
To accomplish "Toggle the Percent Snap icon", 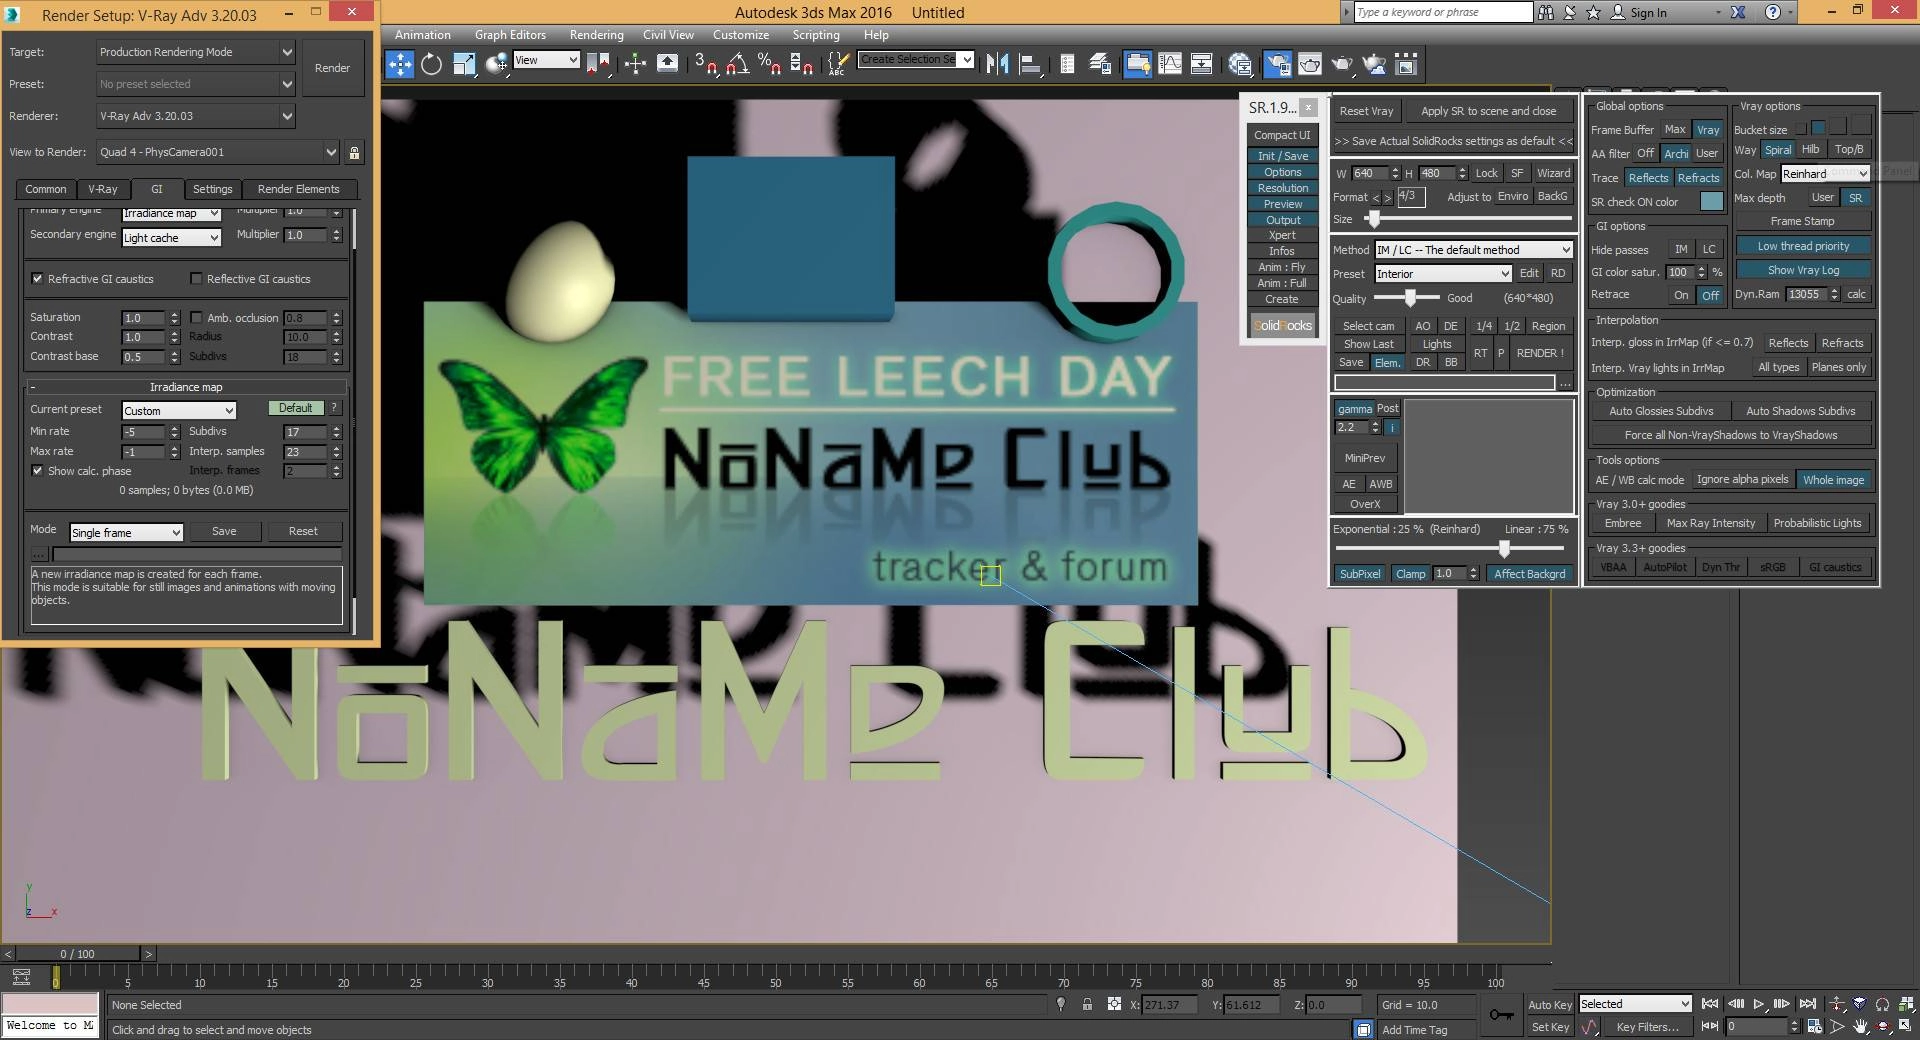I will [x=769, y=64].
